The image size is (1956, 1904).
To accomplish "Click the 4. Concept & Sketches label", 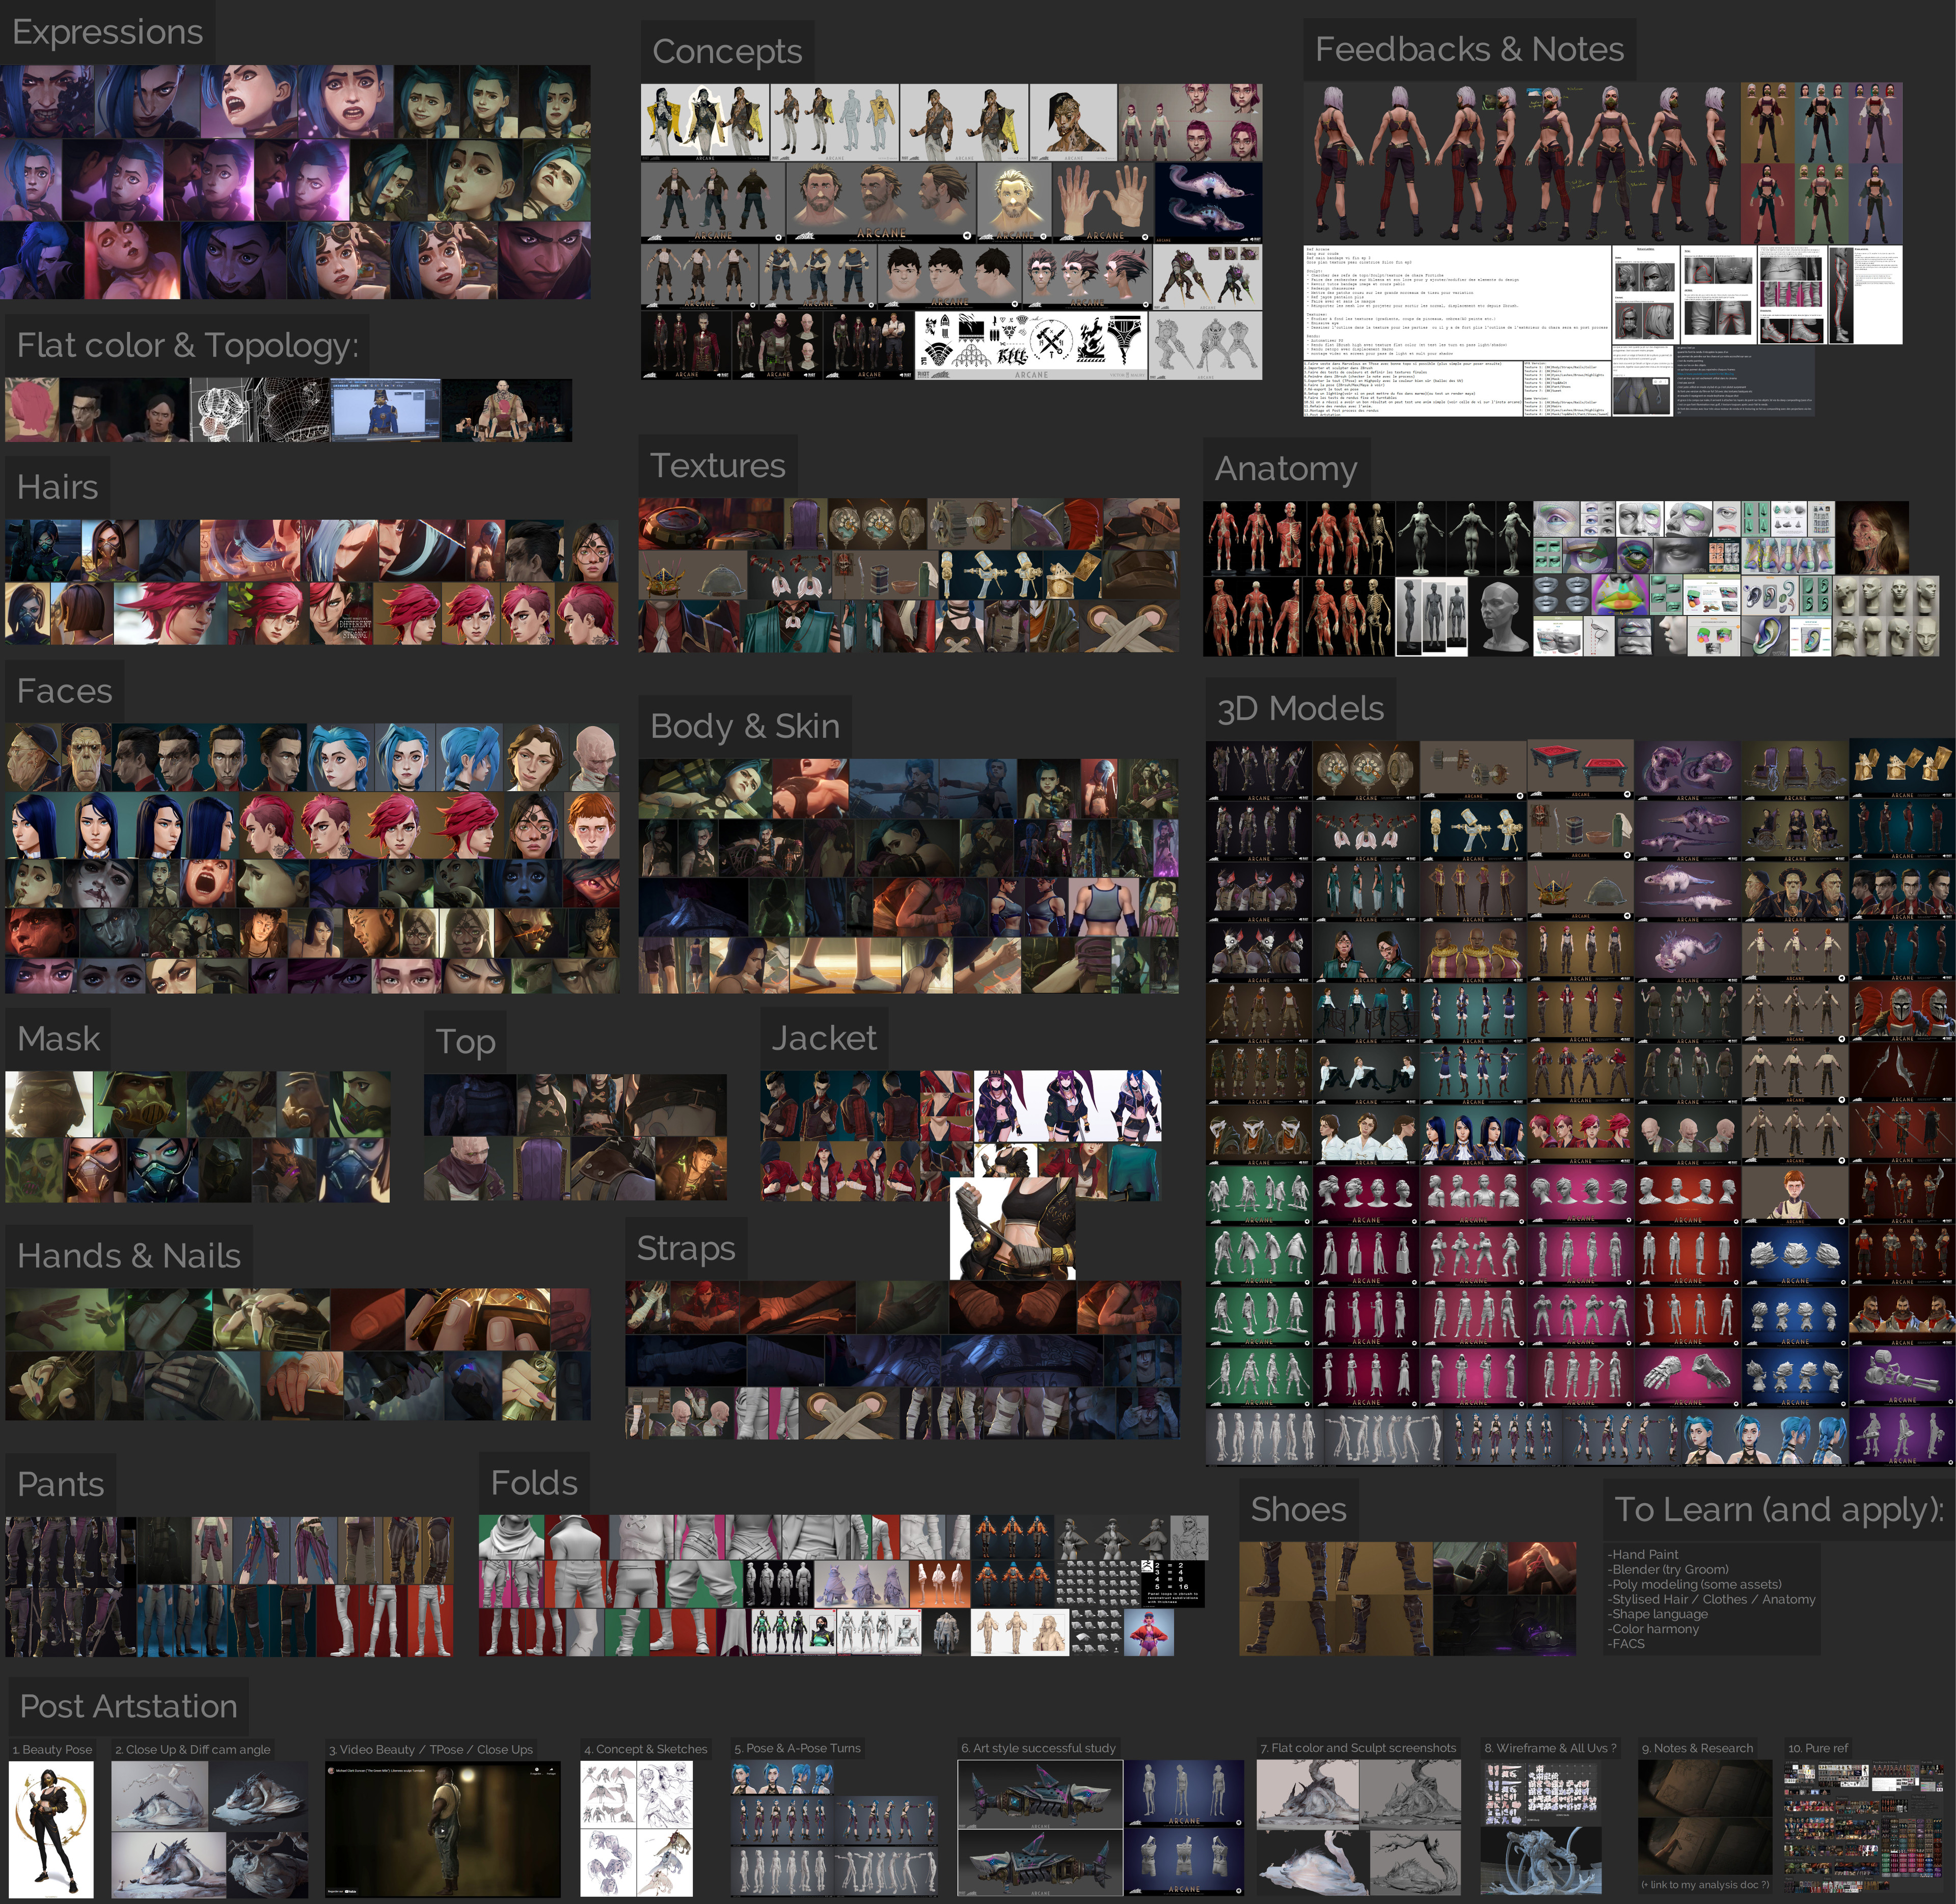I will coord(645,1750).
